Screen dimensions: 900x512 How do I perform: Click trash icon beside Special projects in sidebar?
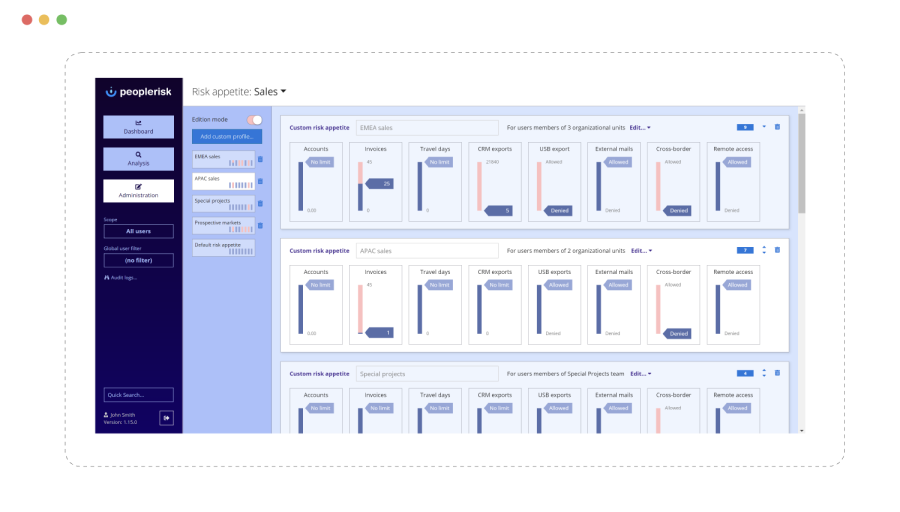click(x=260, y=203)
